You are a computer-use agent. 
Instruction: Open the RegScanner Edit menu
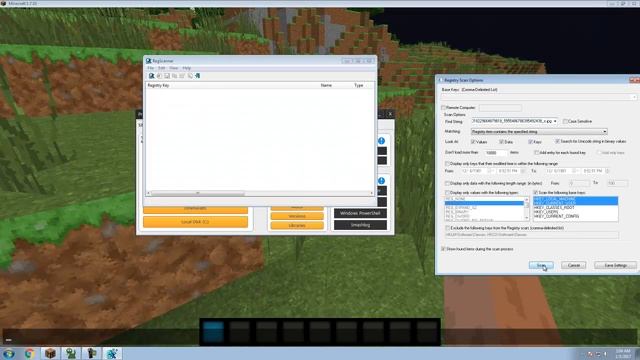click(x=162, y=68)
